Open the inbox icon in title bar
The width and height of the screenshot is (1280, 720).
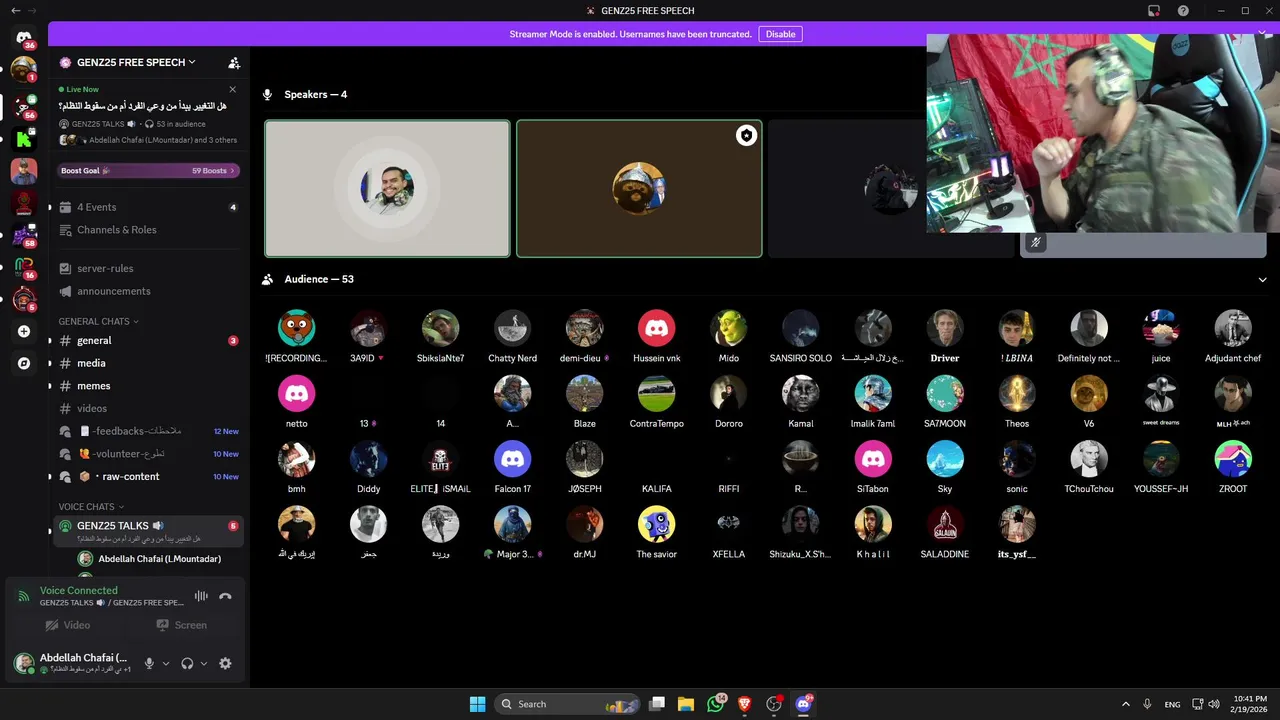(1153, 11)
